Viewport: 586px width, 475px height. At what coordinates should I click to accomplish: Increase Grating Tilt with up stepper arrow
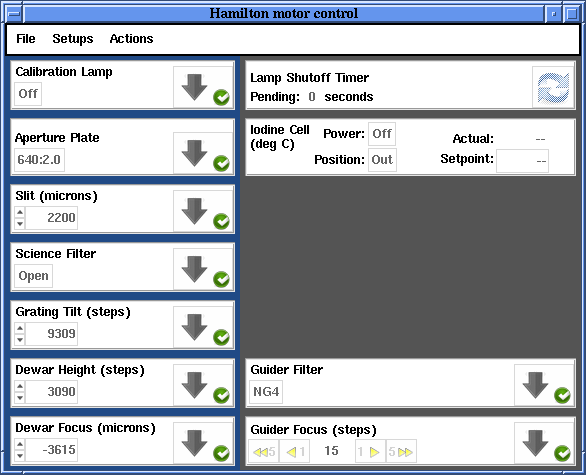pos(20,328)
